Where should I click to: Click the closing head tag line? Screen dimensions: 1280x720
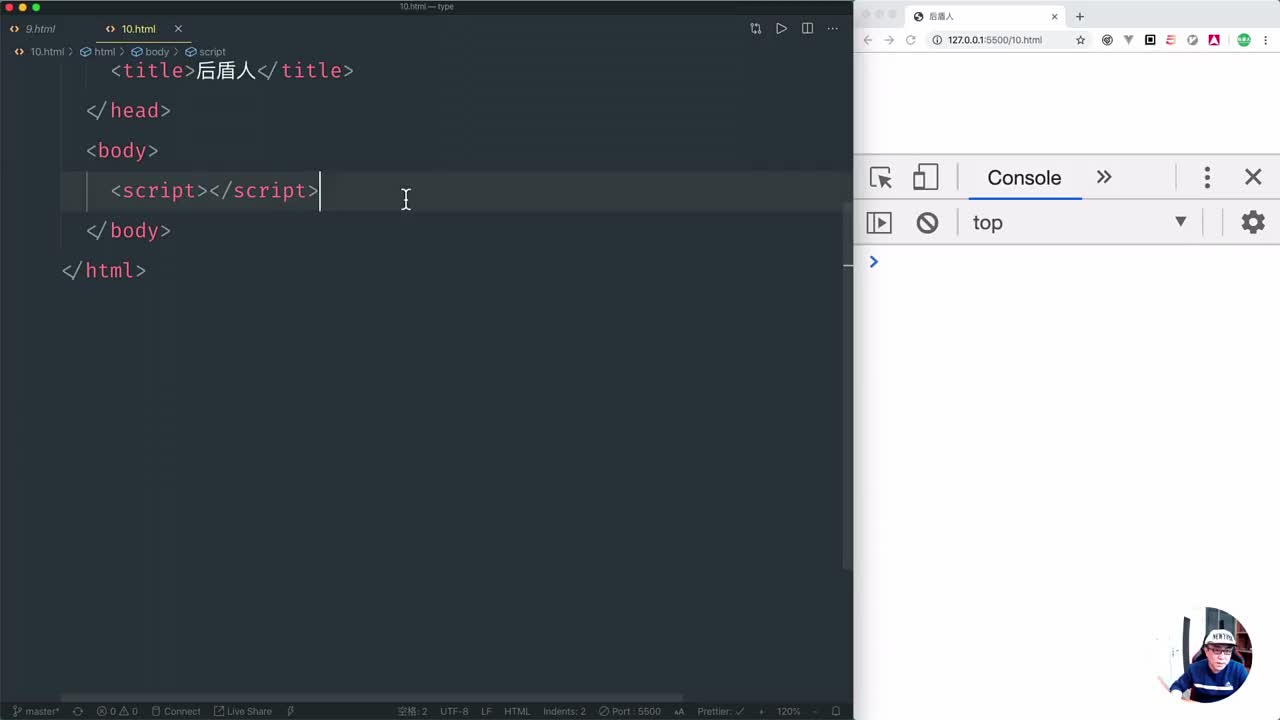(x=128, y=110)
